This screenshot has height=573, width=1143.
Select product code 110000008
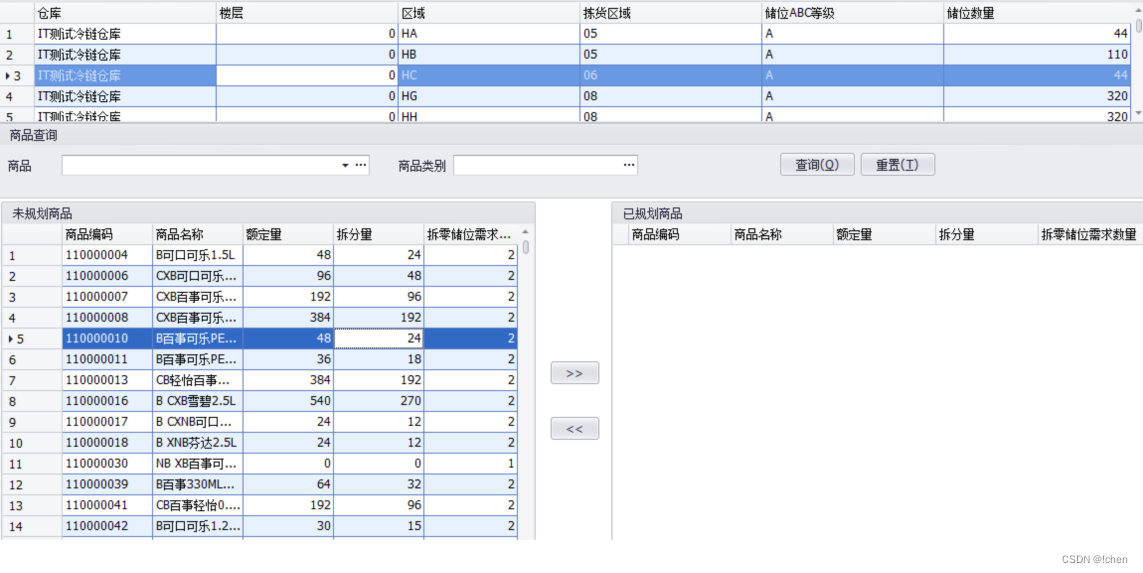tap(107, 318)
